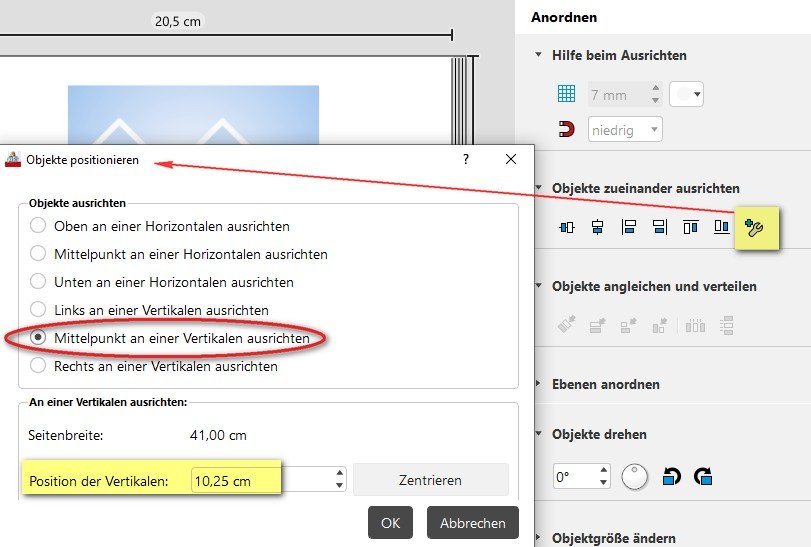Collapse the Hilfe beim Ausrichten section
811x547 pixels.
(538, 54)
